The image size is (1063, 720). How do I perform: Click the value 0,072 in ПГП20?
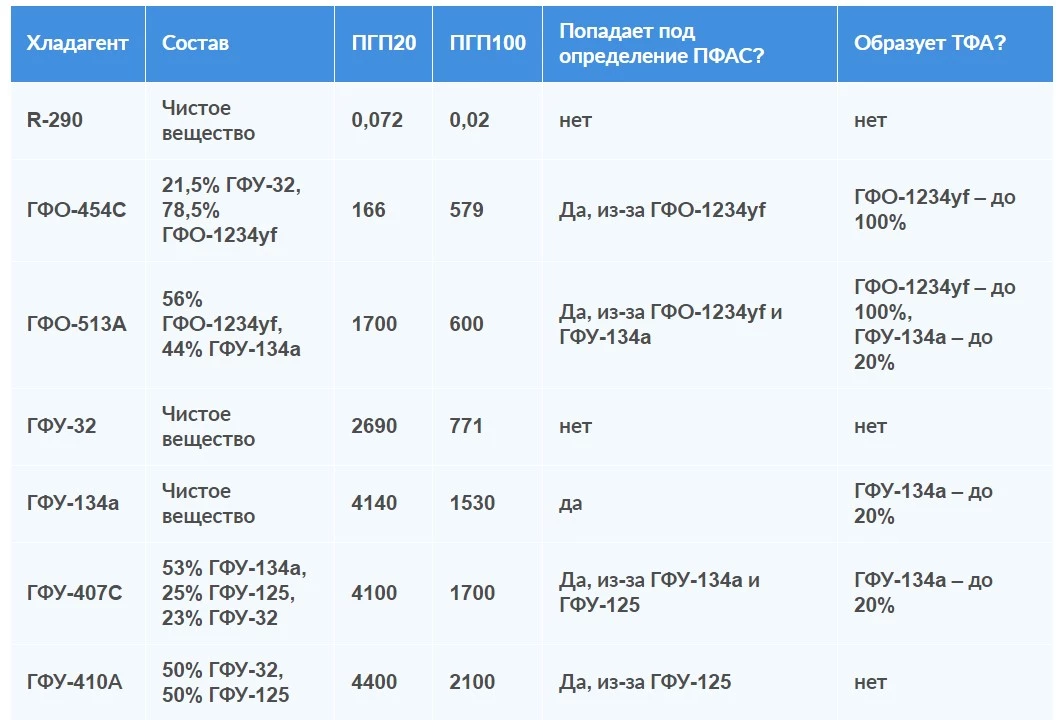click(x=377, y=120)
